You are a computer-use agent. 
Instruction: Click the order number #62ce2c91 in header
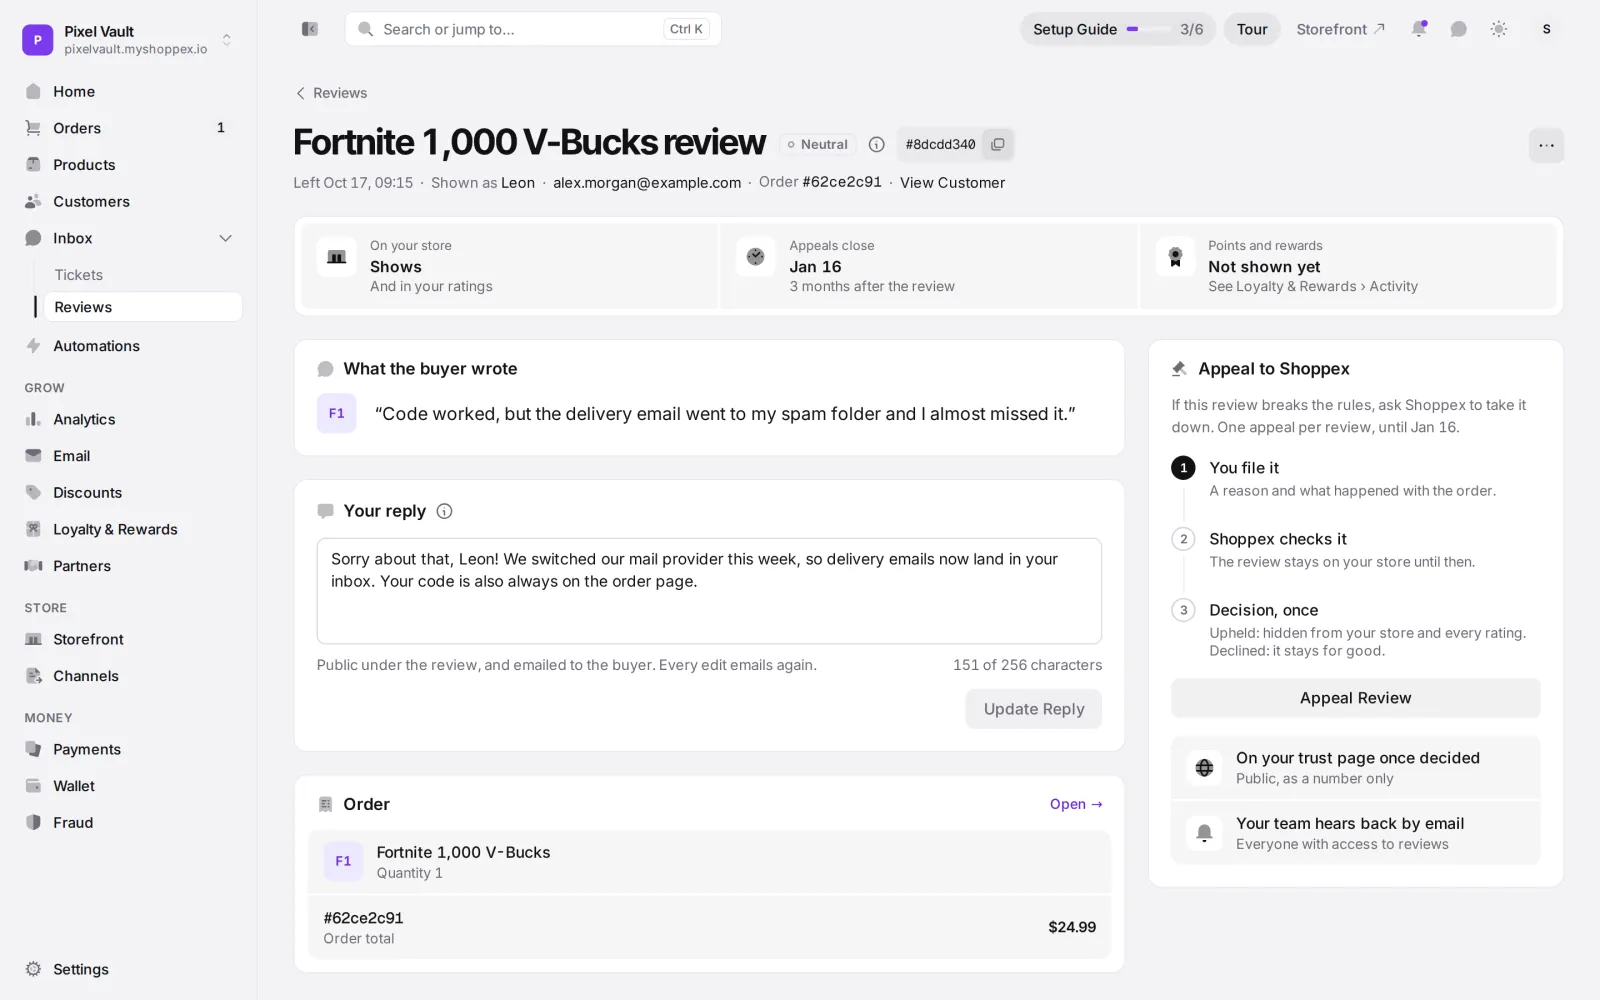tap(842, 182)
